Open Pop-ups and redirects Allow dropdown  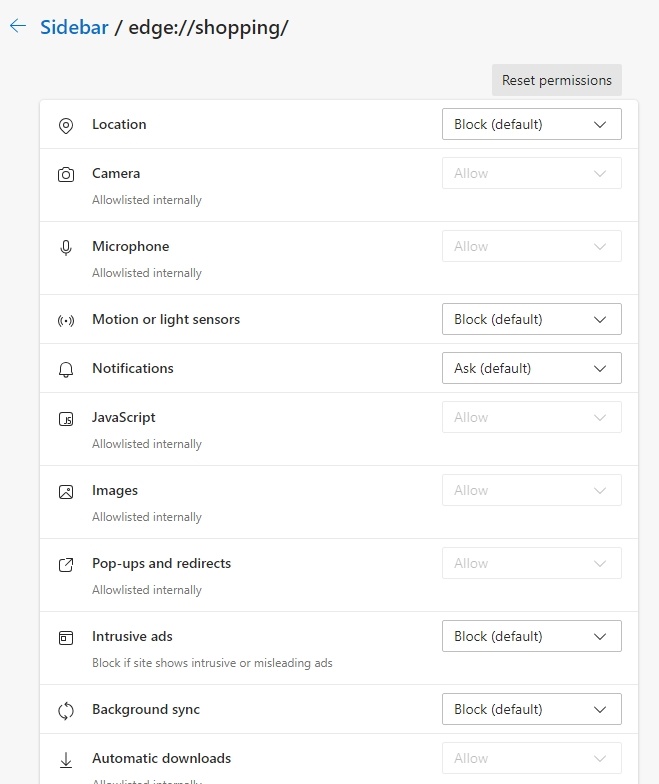tap(532, 563)
